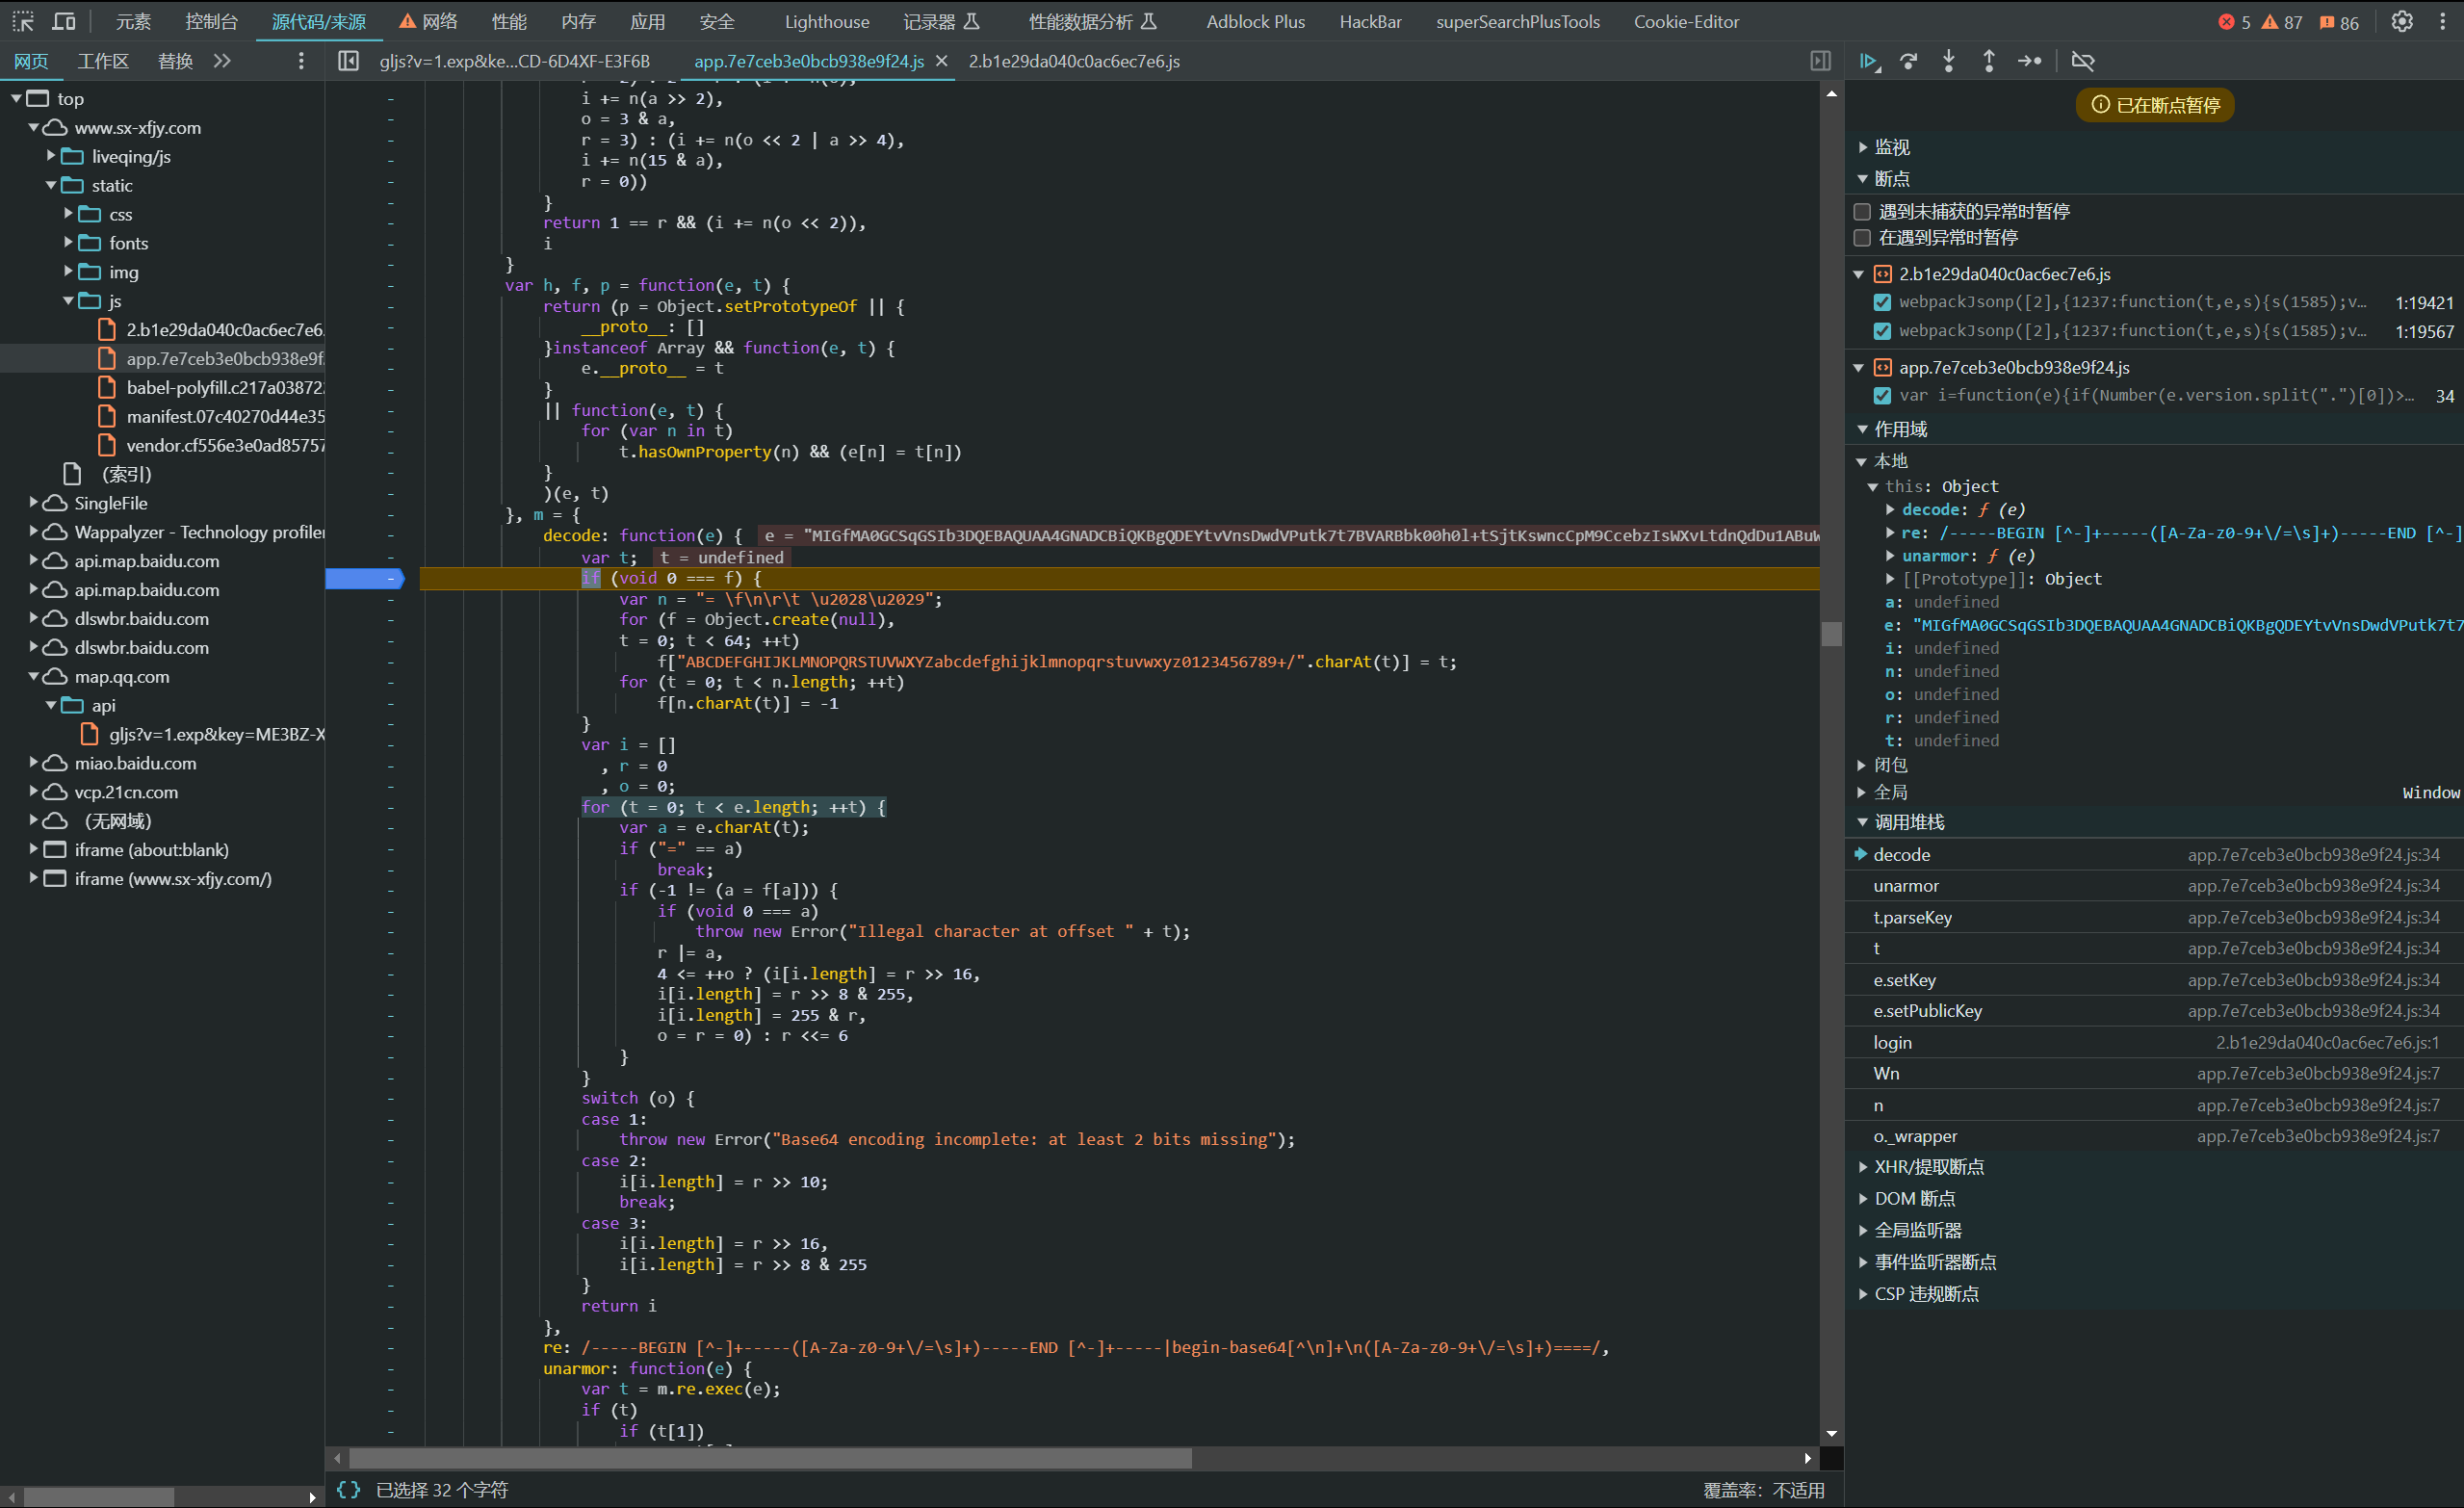Enable pause on uncaught exceptions
The image size is (2464, 1508).
(x=1862, y=212)
